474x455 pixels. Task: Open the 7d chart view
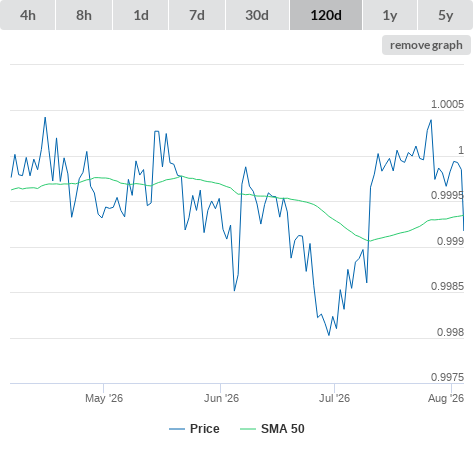pos(197,15)
